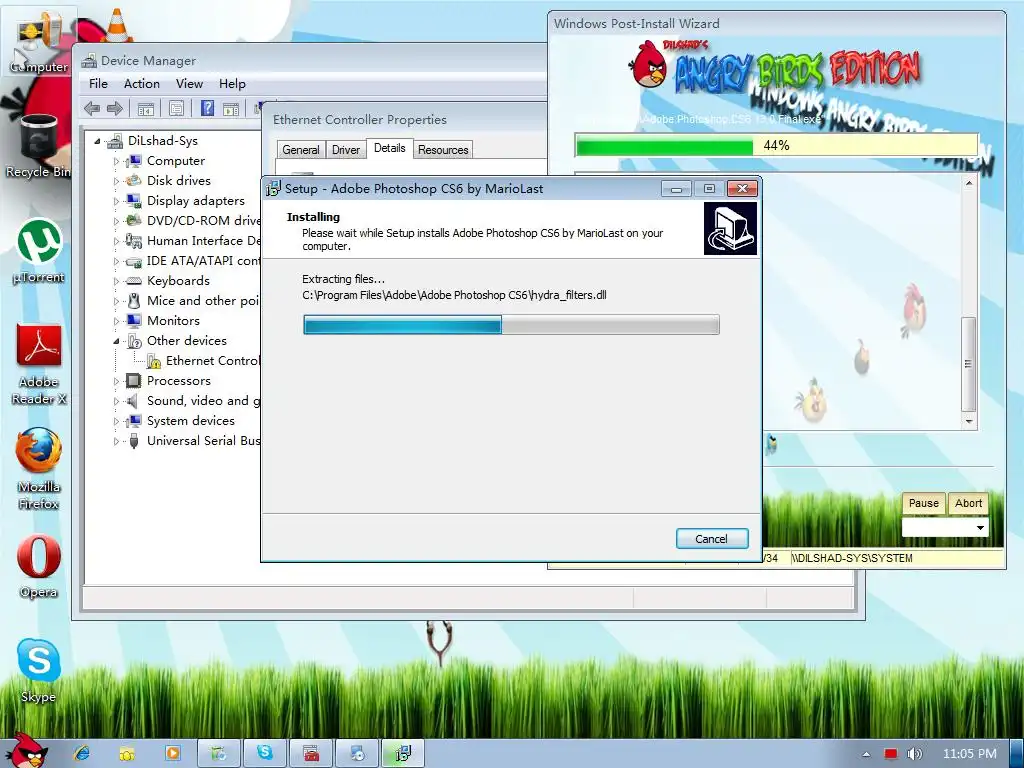Switch to the General tab in Ethernet Properties
The height and width of the screenshot is (768, 1024).
[x=300, y=150]
